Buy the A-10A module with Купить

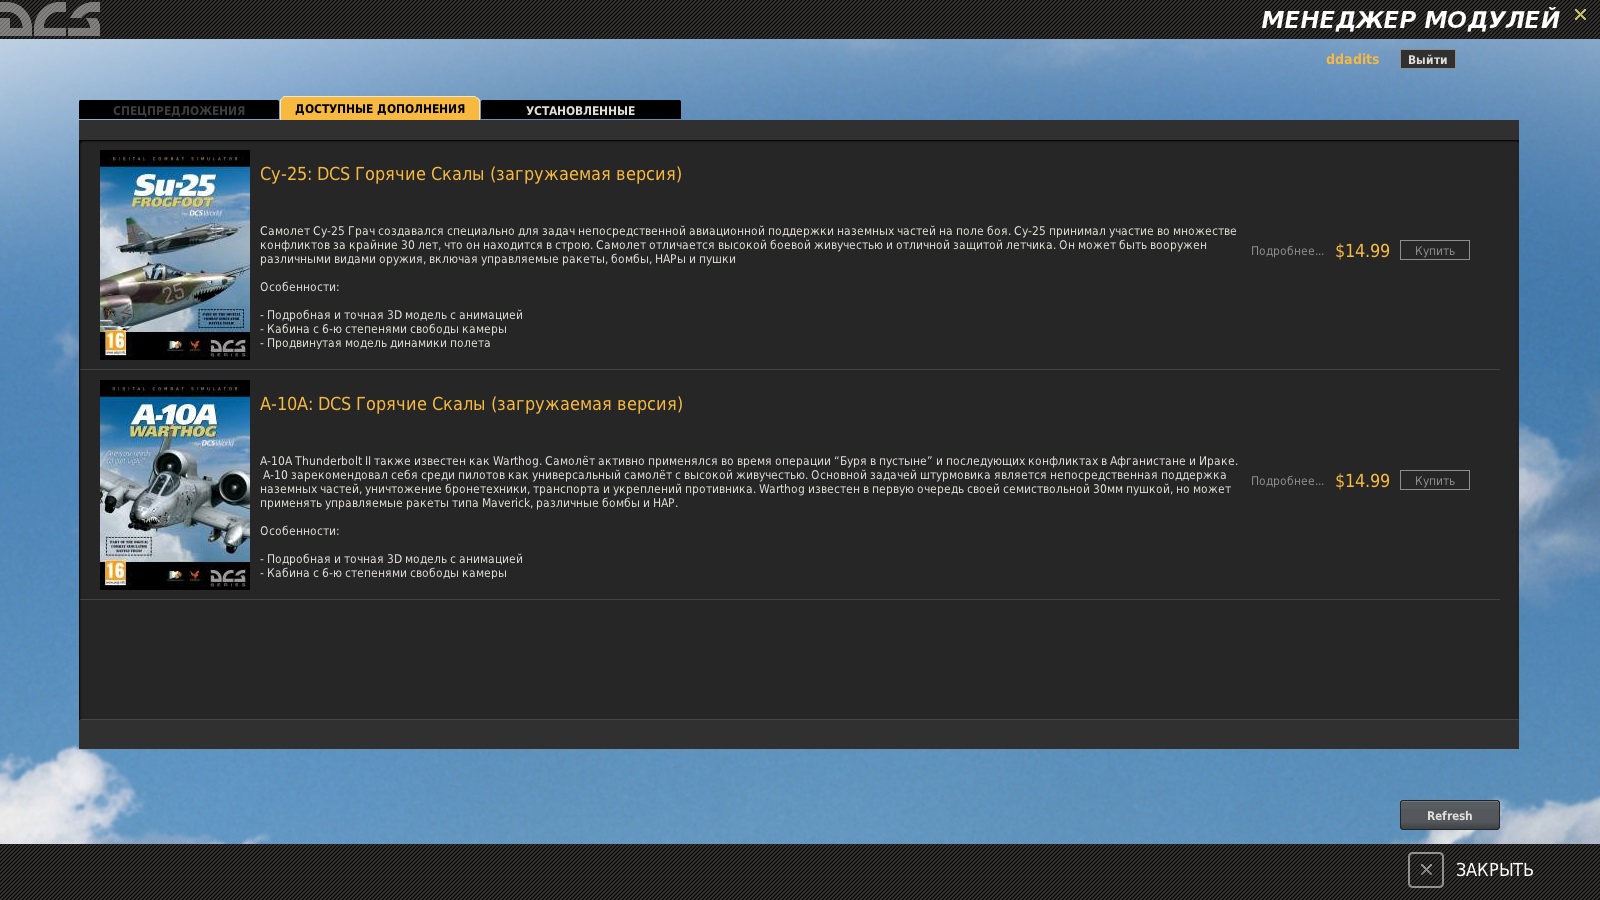click(x=1435, y=480)
